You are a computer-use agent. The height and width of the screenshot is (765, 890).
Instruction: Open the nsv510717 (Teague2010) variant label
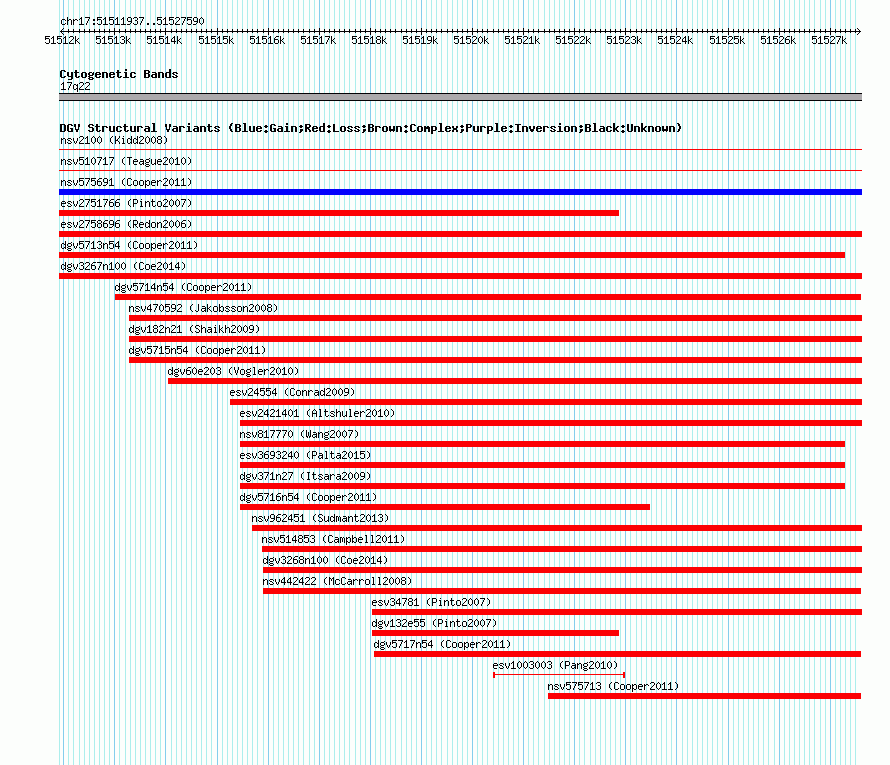pyautogui.click(x=126, y=161)
